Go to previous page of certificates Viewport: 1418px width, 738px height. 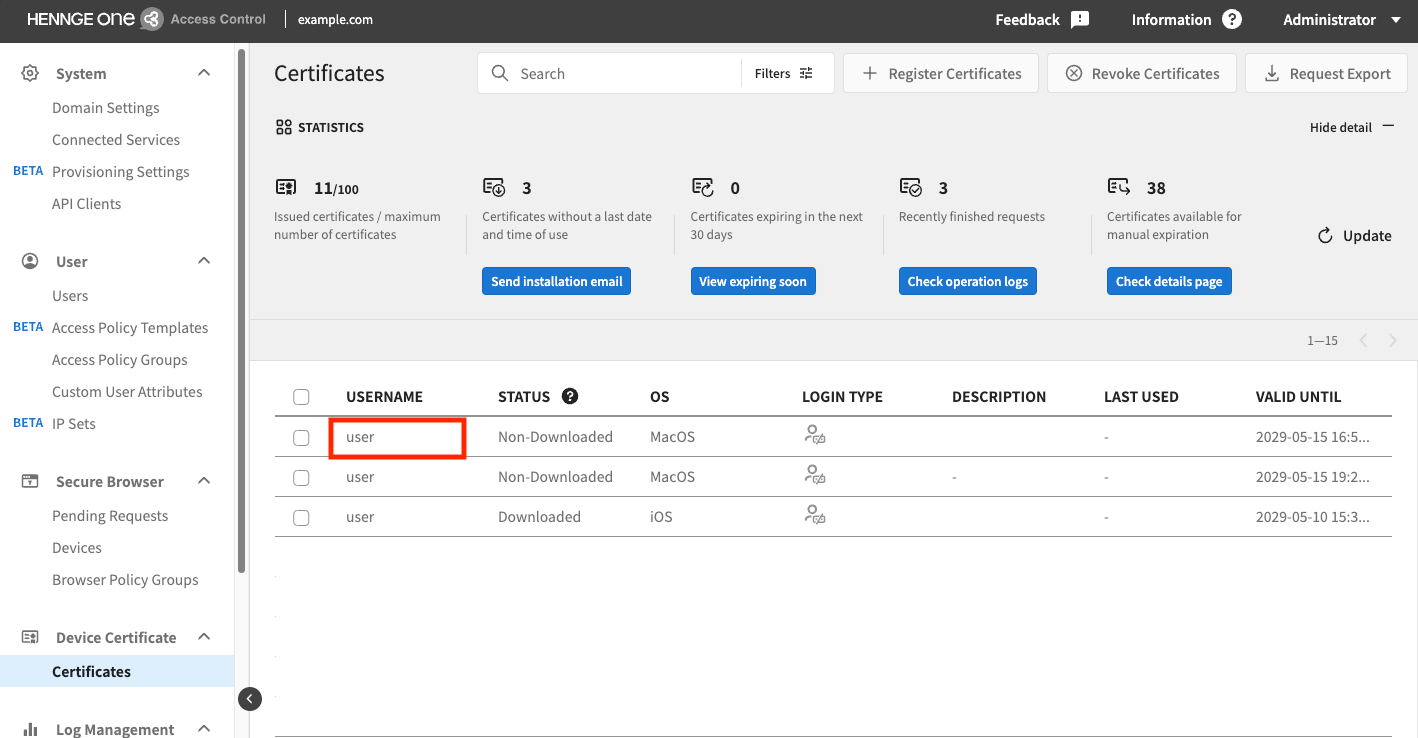click(x=1362, y=341)
